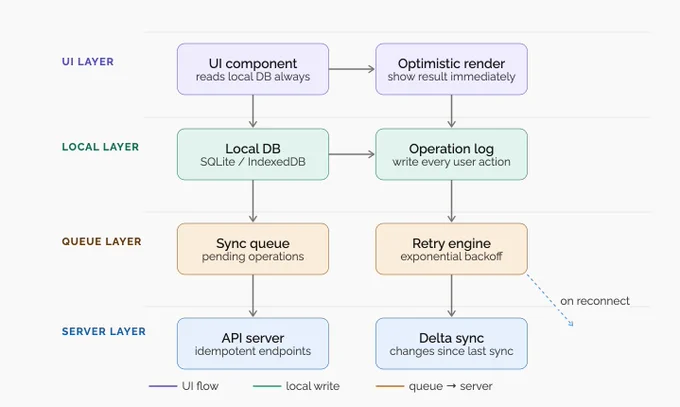Image resolution: width=680 pixels, height=407 pixels.
Task: Select the API server node
Action: click(x=253, y=344)
